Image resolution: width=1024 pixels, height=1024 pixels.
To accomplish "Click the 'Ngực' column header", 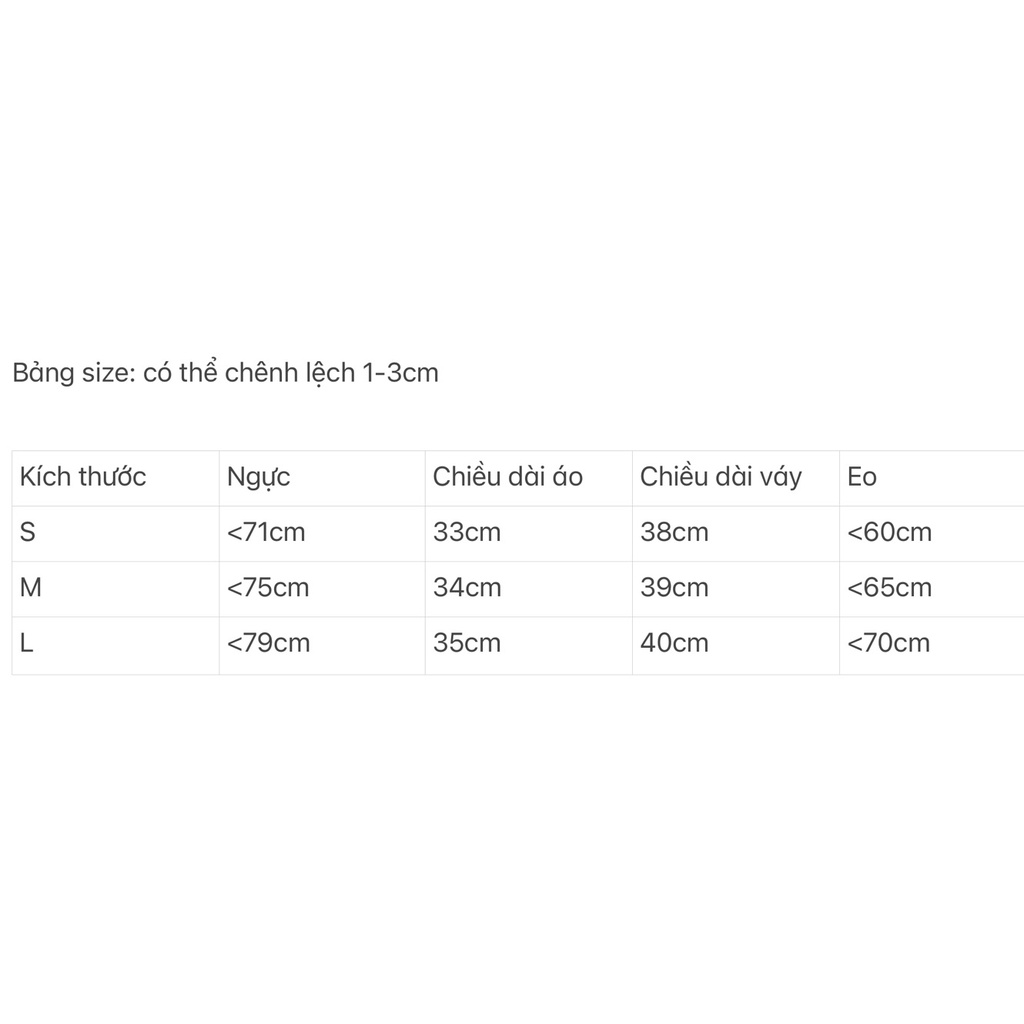I will click(x=259, y=477).
